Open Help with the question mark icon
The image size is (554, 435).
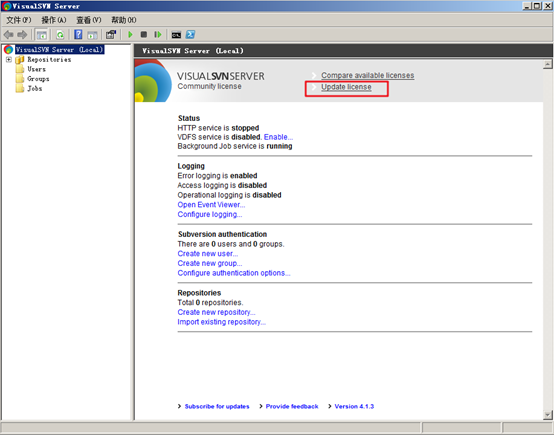click(78, 35)
